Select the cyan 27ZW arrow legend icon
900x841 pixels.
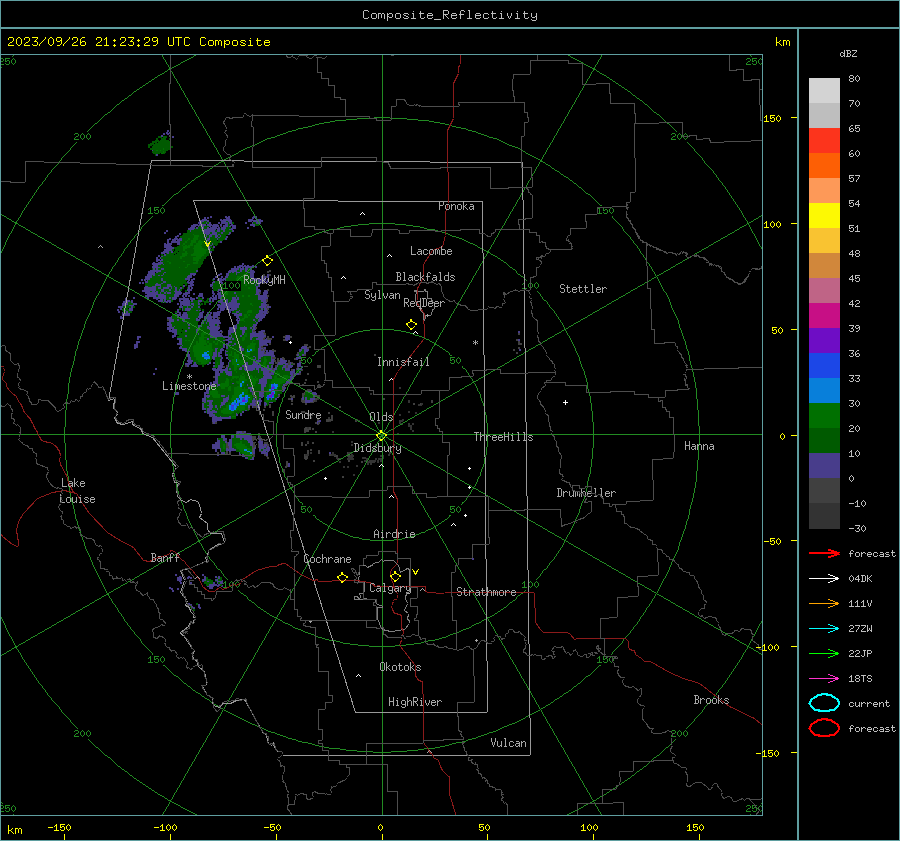824,629
